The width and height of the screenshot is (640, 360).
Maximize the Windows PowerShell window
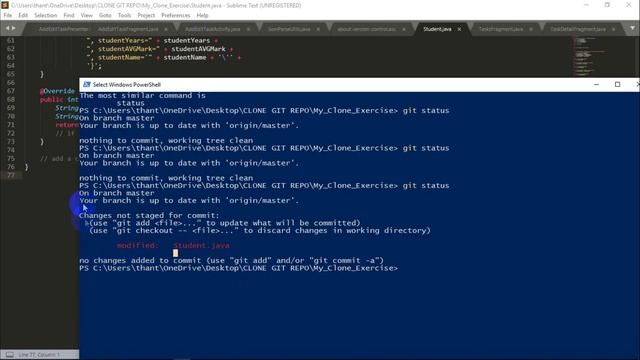(x=617, y=84)
